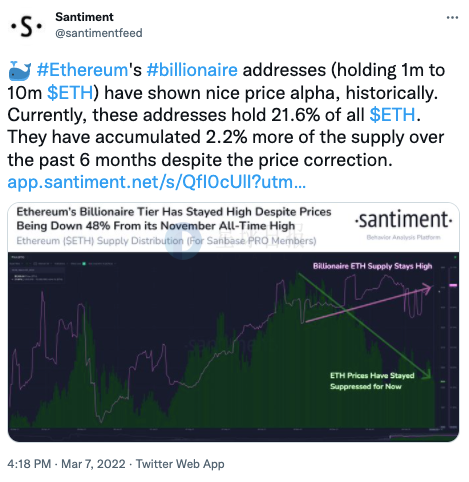Screen dimensions: 469x482
Task: Open the @santimentfeed handle
Action: click(x=99, y=33)
